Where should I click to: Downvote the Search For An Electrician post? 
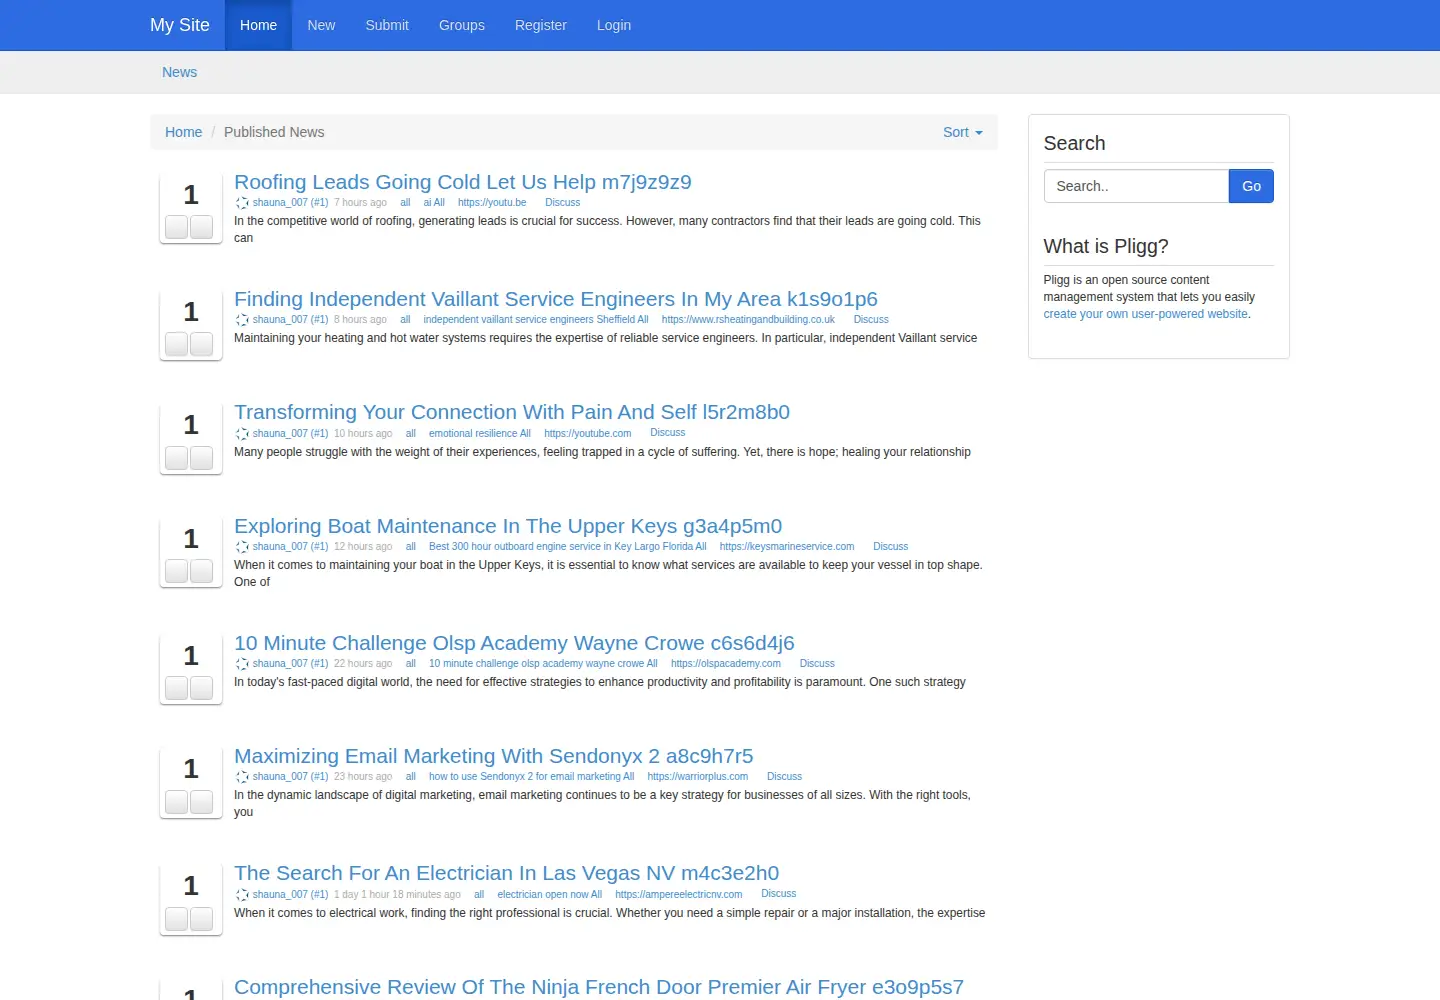202,919
